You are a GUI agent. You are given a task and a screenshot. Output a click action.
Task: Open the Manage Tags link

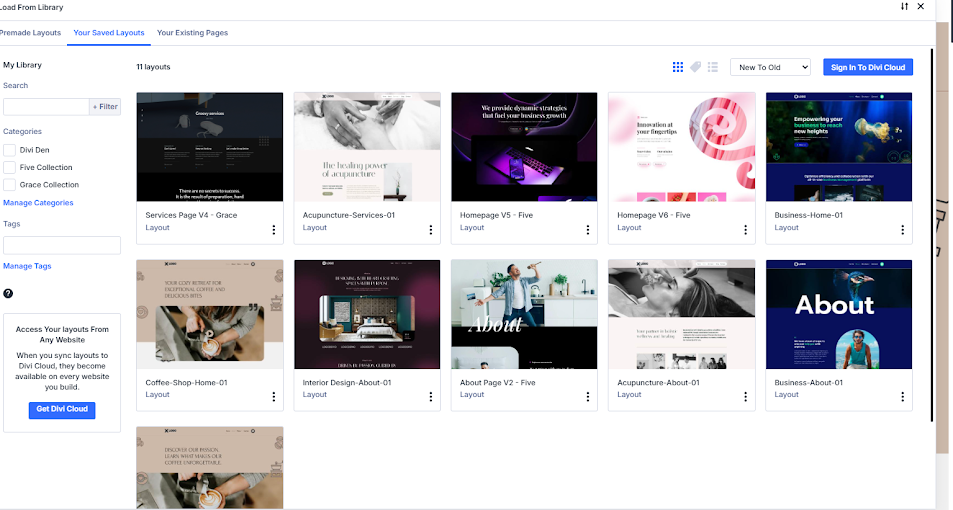27,266
